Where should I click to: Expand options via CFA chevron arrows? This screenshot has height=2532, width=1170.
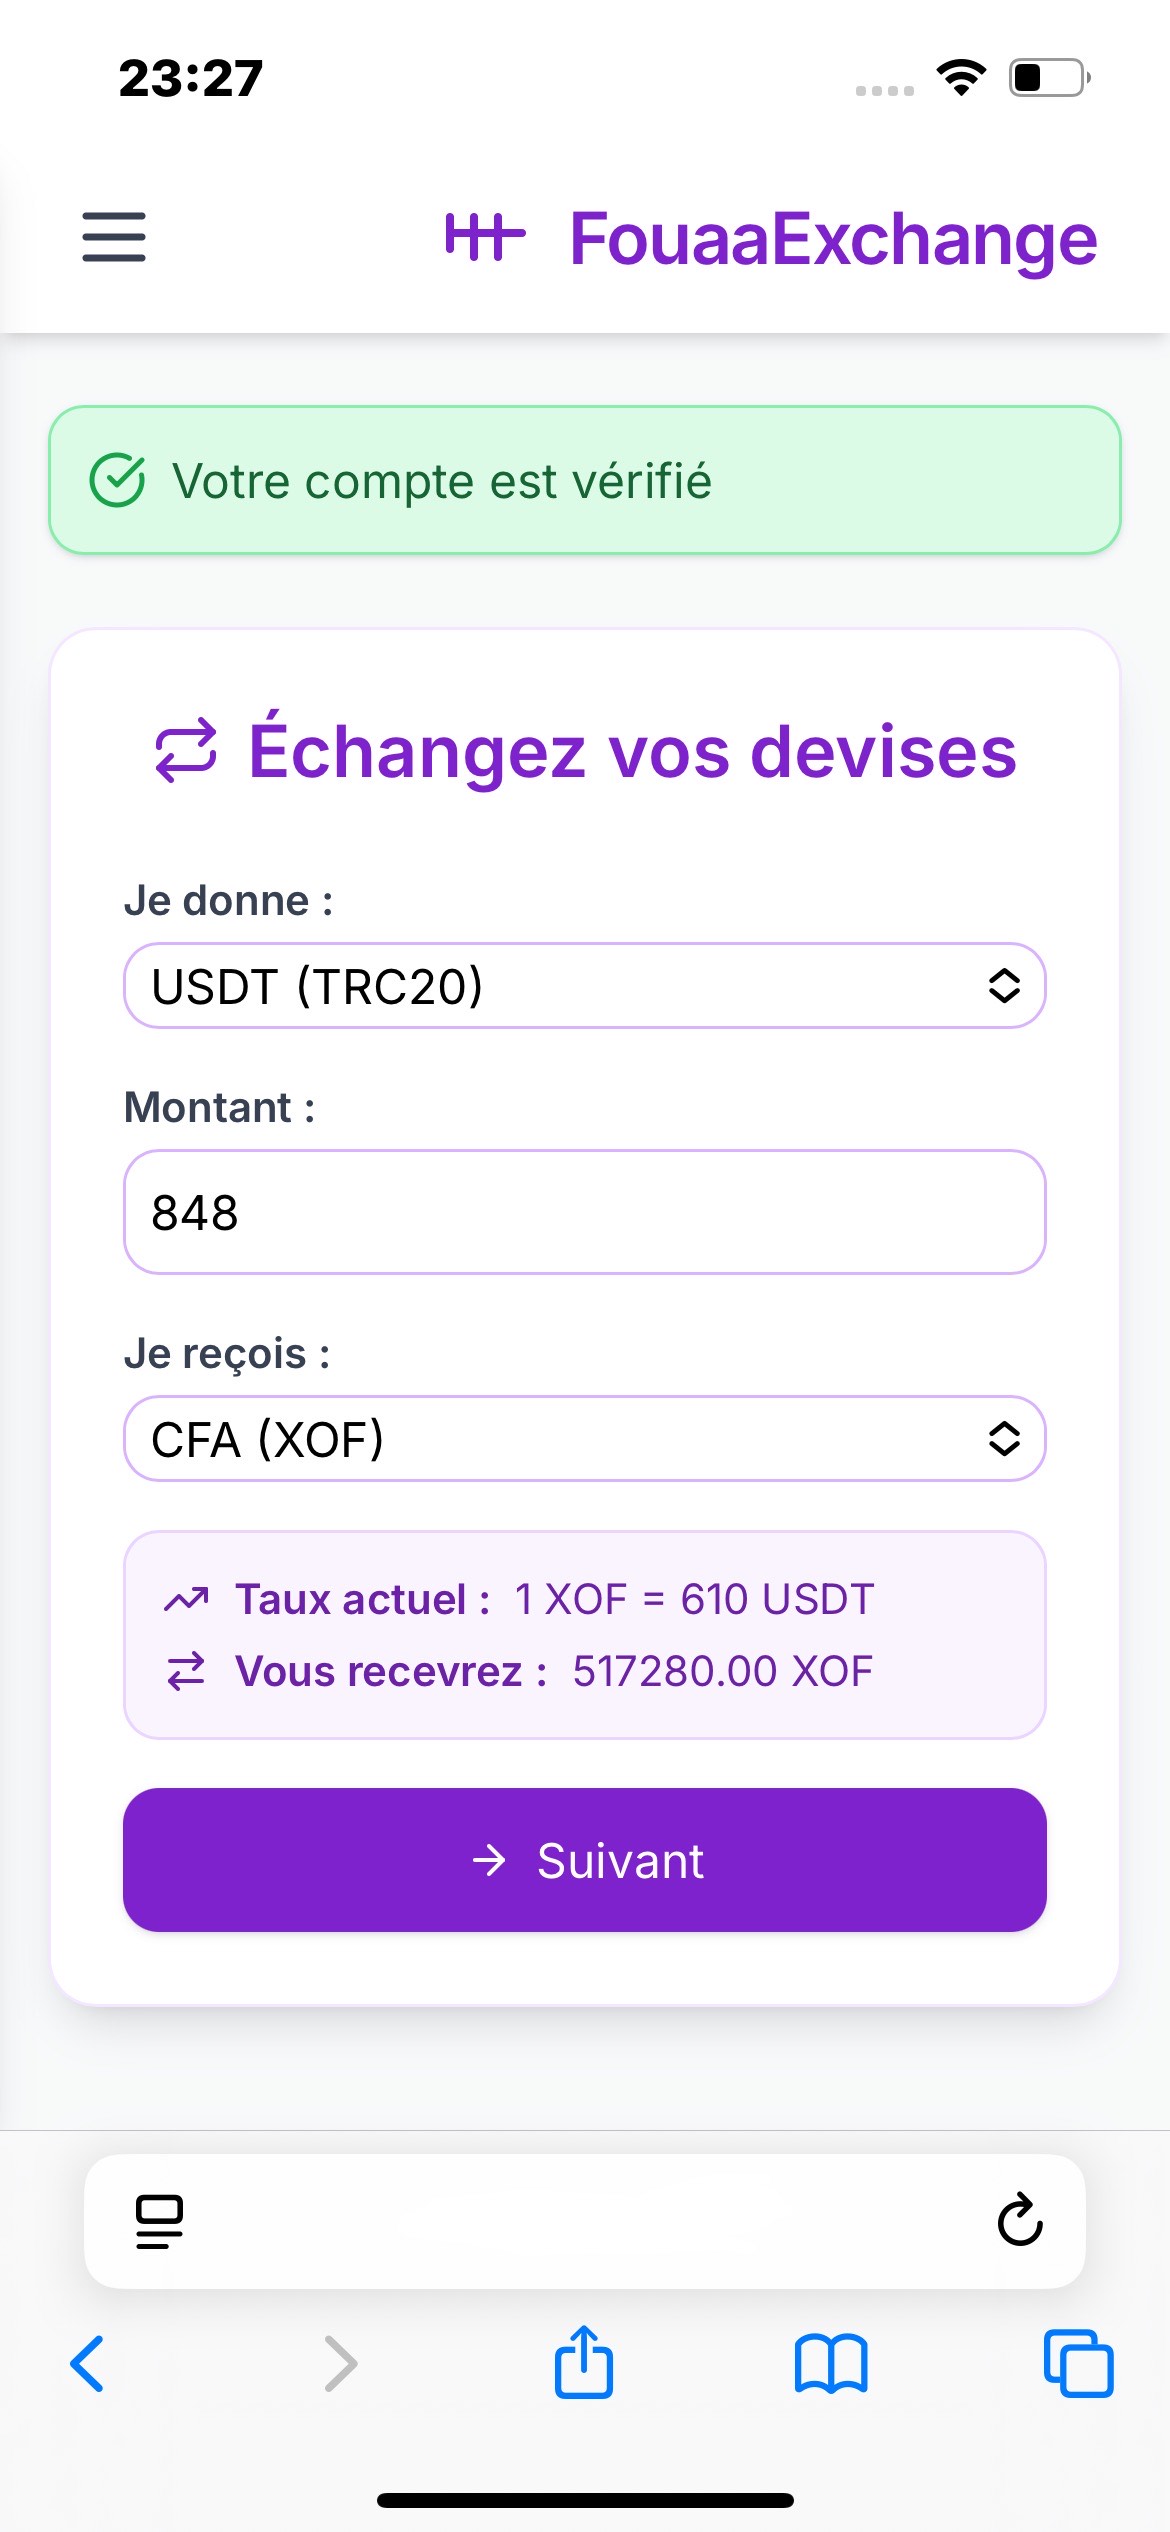point(1004,1439)
